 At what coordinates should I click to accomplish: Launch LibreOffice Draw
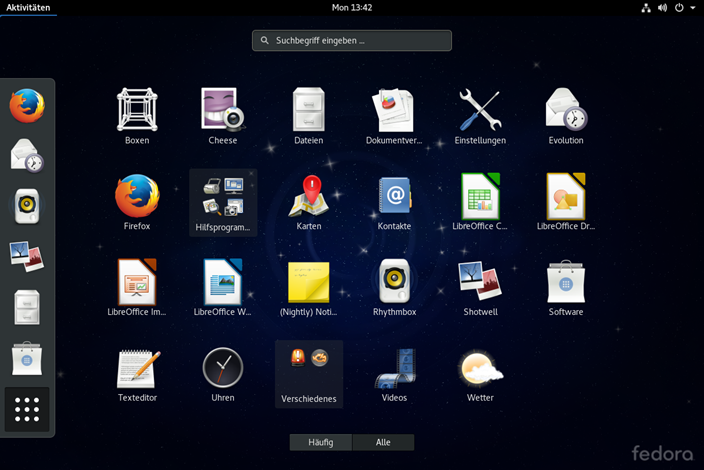coord(566,202)
